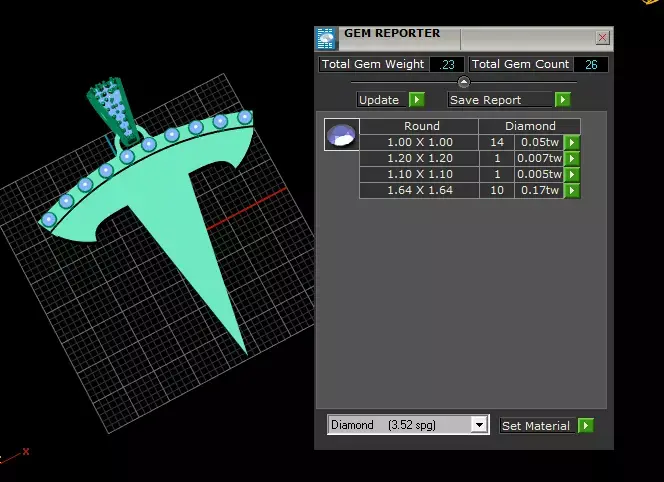Select the 1.64 X 1.64 size cell
Screen dimensions: 664x482
coord(419,191)
